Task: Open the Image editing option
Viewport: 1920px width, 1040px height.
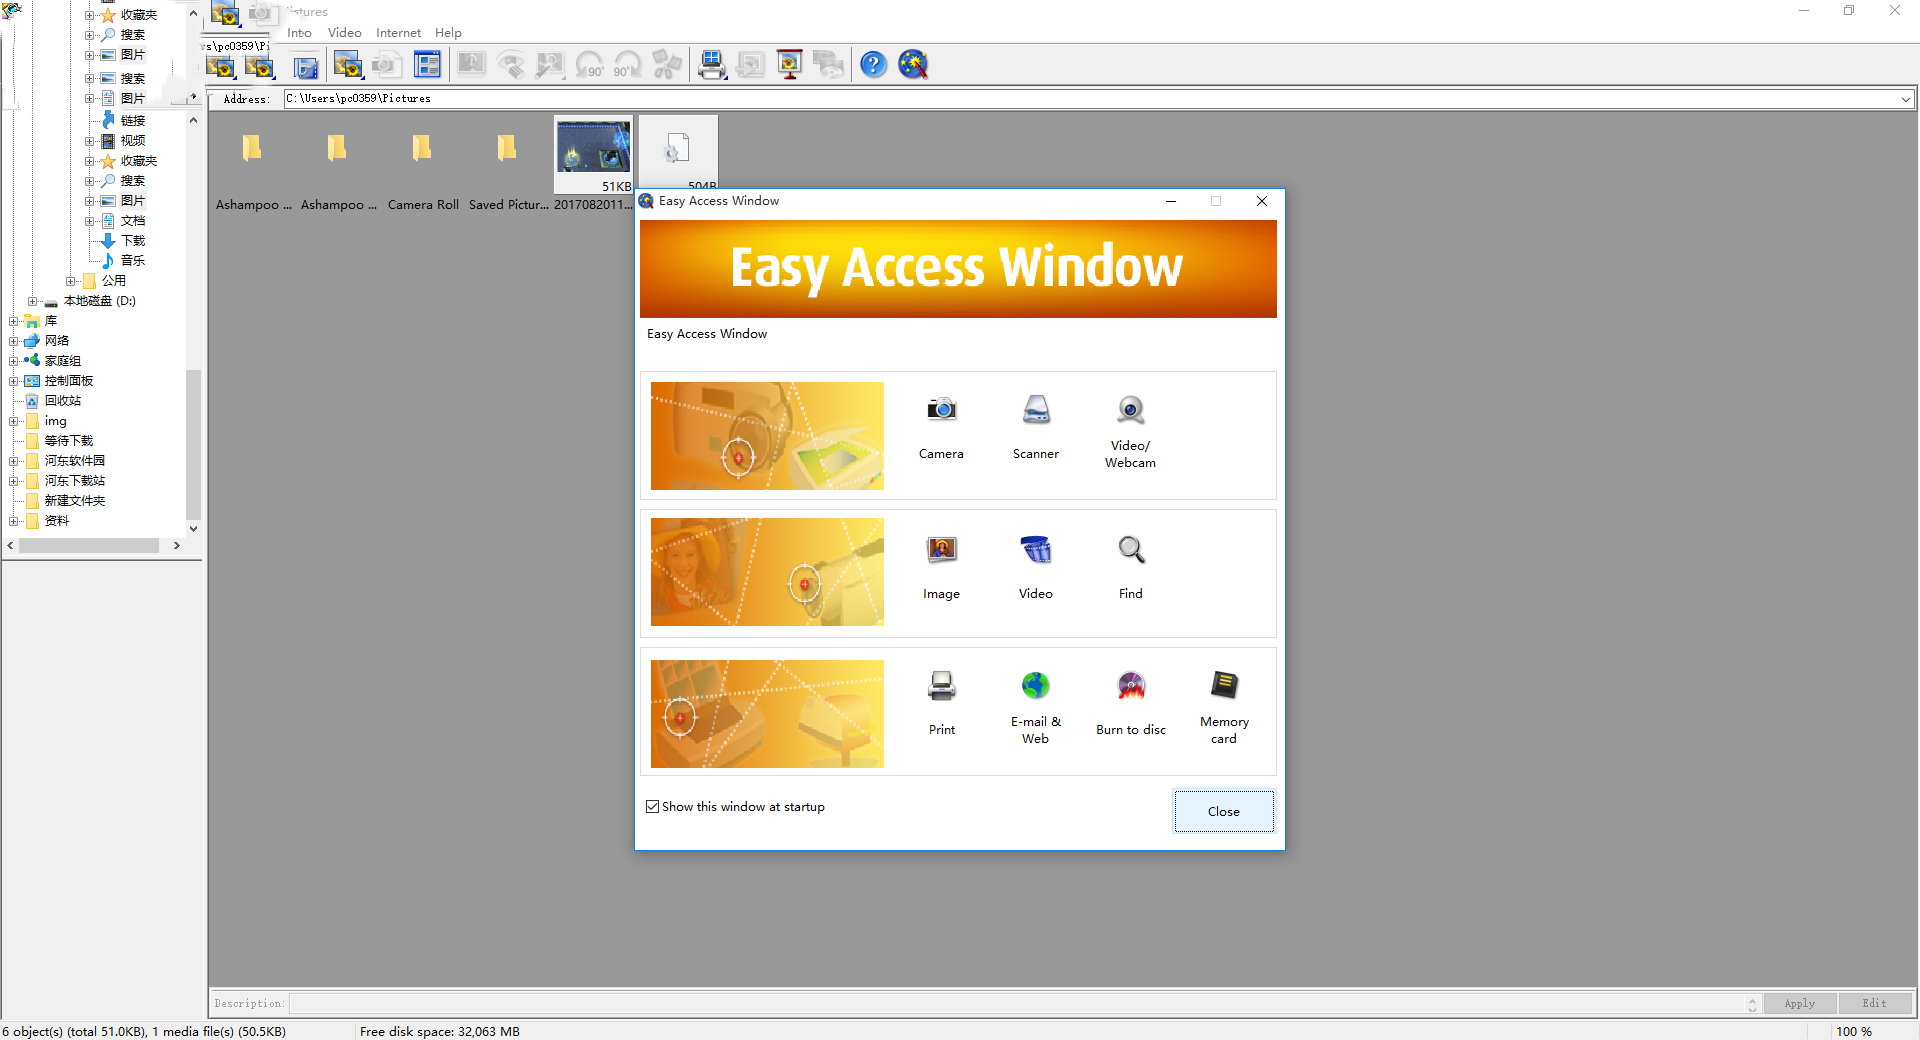Action: tap(940, 551)
